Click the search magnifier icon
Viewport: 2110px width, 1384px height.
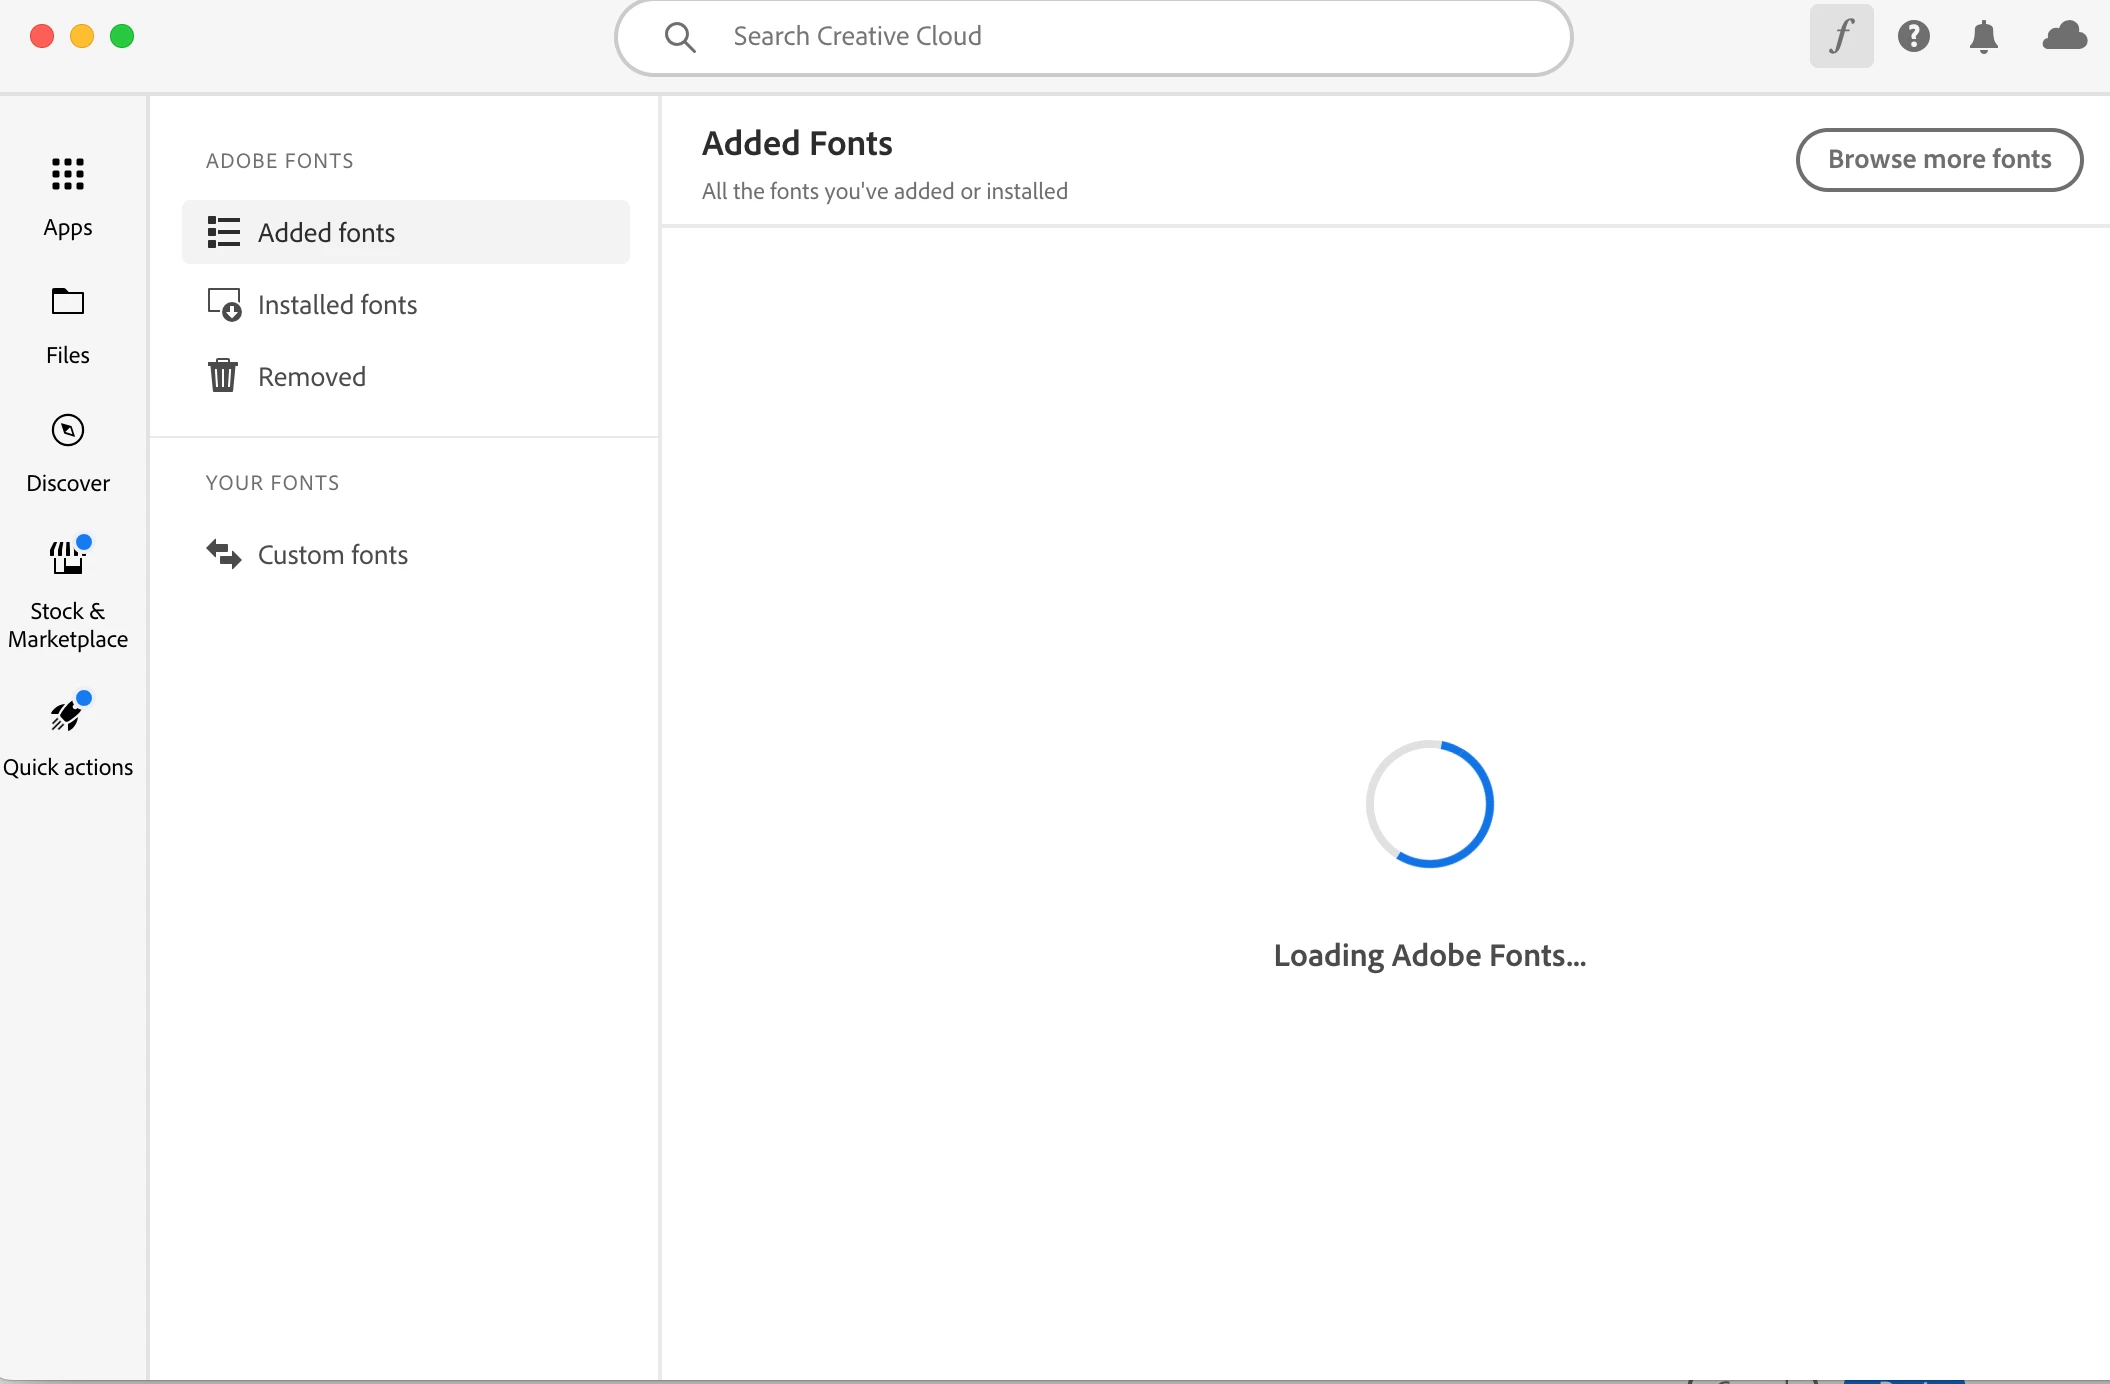coord(680,37)
